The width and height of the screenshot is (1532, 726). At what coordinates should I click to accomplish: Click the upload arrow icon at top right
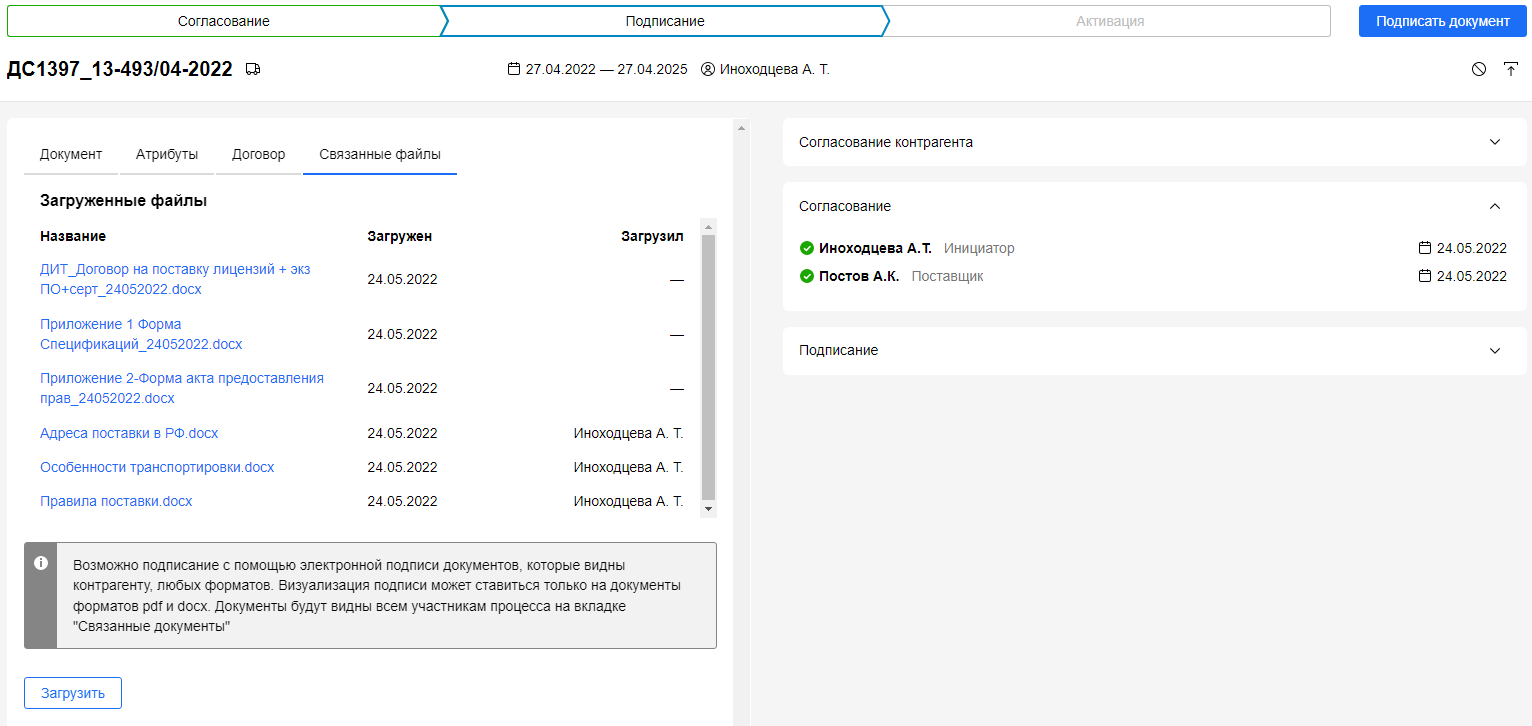tap(1510, 69)
